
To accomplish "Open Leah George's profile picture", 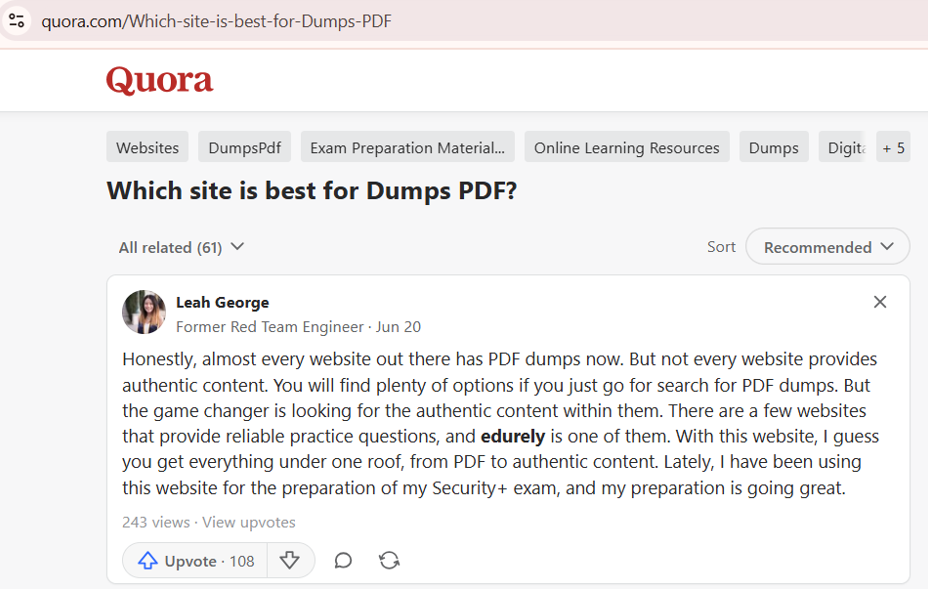I will [x=144, y=313].
